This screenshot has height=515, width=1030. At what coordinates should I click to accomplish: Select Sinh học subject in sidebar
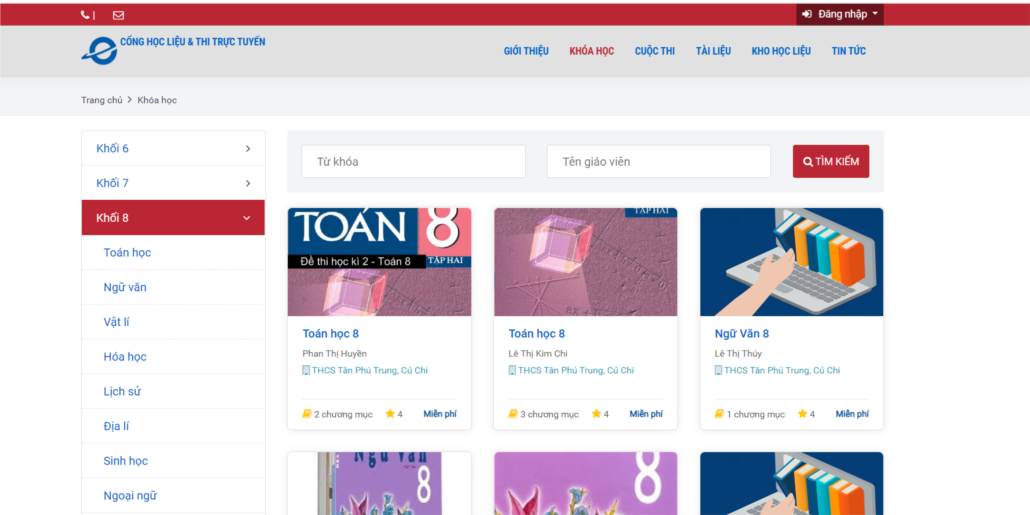(x=125, y=461)
